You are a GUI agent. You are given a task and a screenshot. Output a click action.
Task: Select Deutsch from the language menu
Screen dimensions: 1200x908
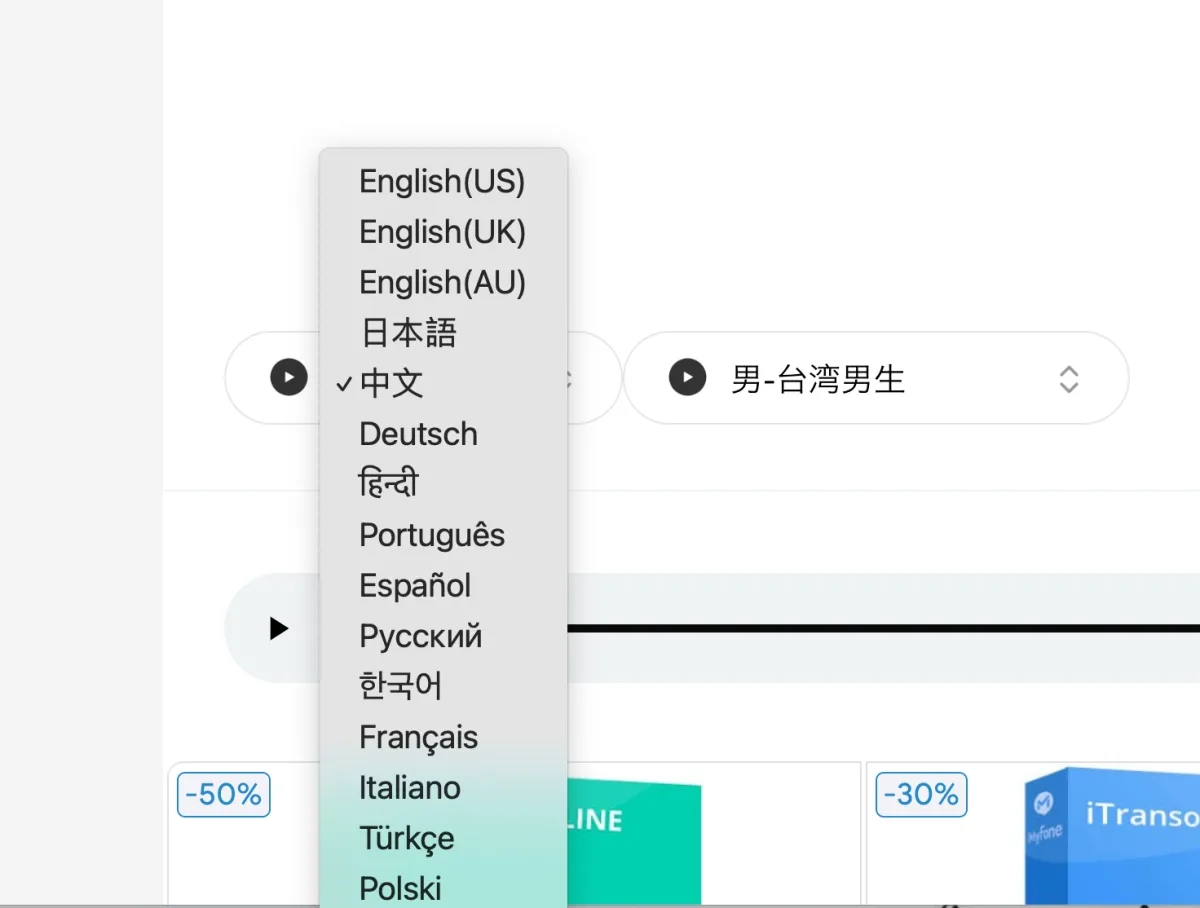coord(418,434)
